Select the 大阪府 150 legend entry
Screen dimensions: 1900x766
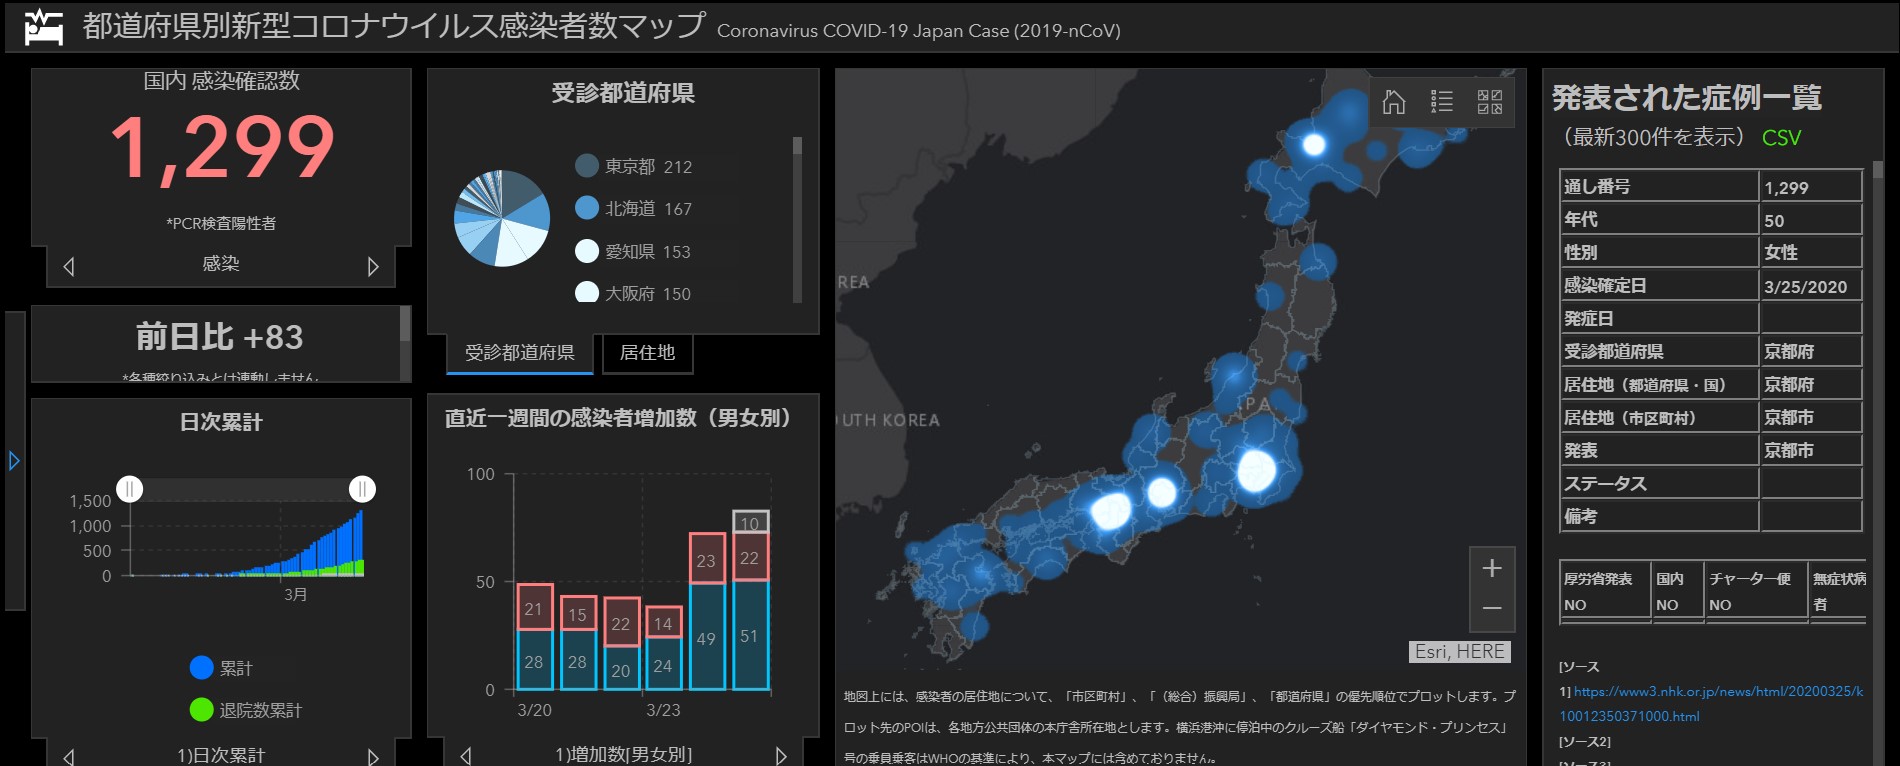pos(634,293)
